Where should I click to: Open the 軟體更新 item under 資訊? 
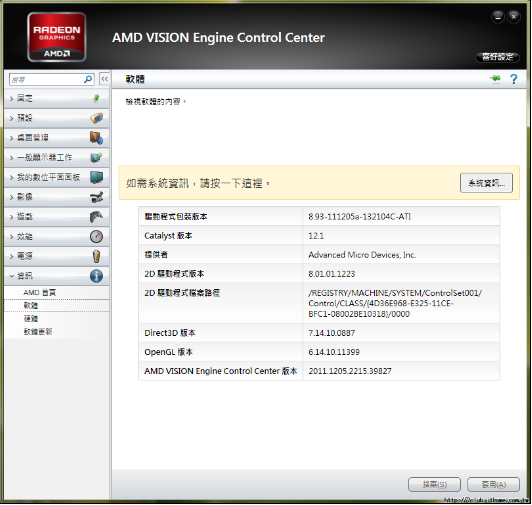pyautogui.click(x=38, y=332)
